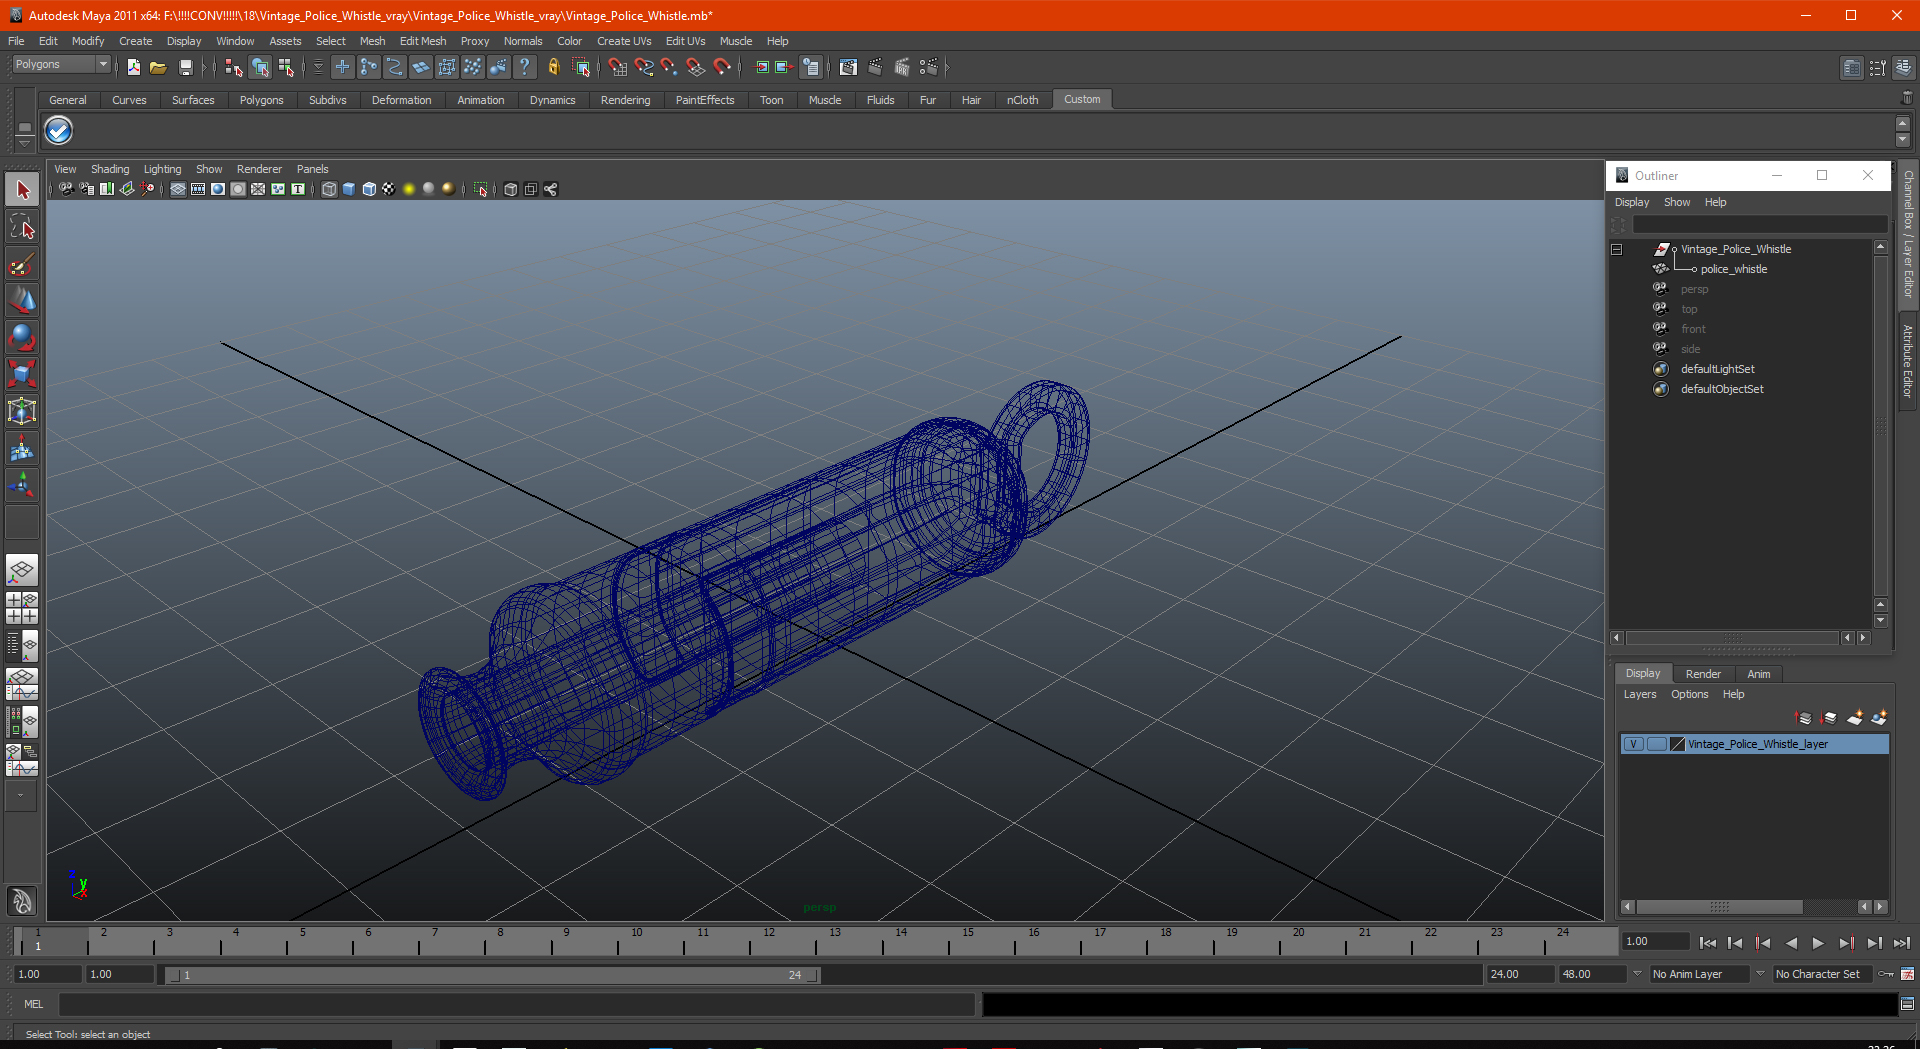
Task: Collapse Vintage_Police_Whistle in Outliner
Action: point(1616,249)
